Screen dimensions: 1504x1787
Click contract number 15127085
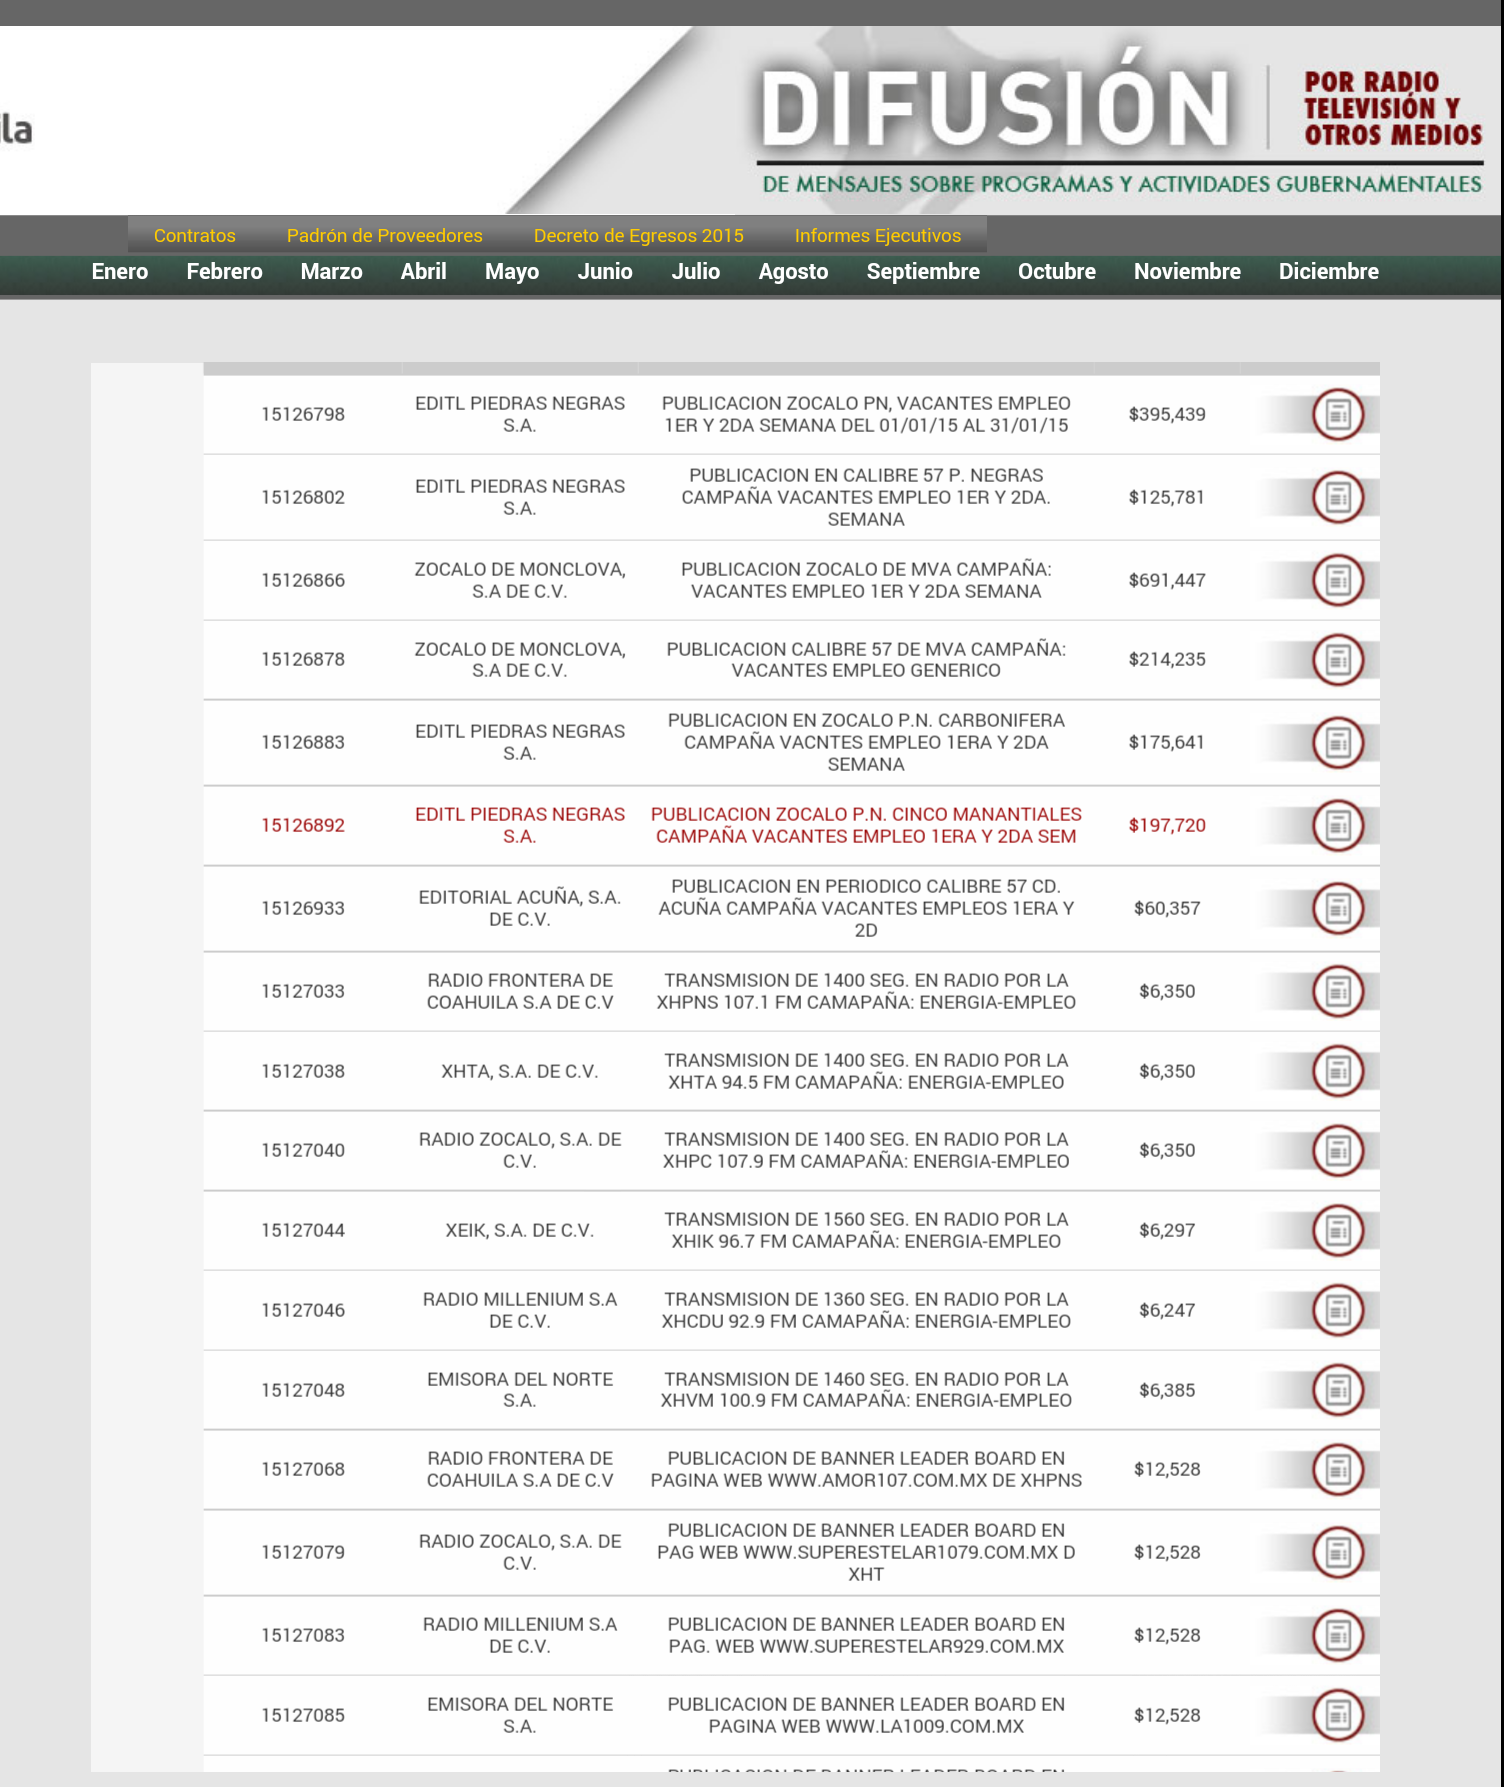pos(303,1715)
